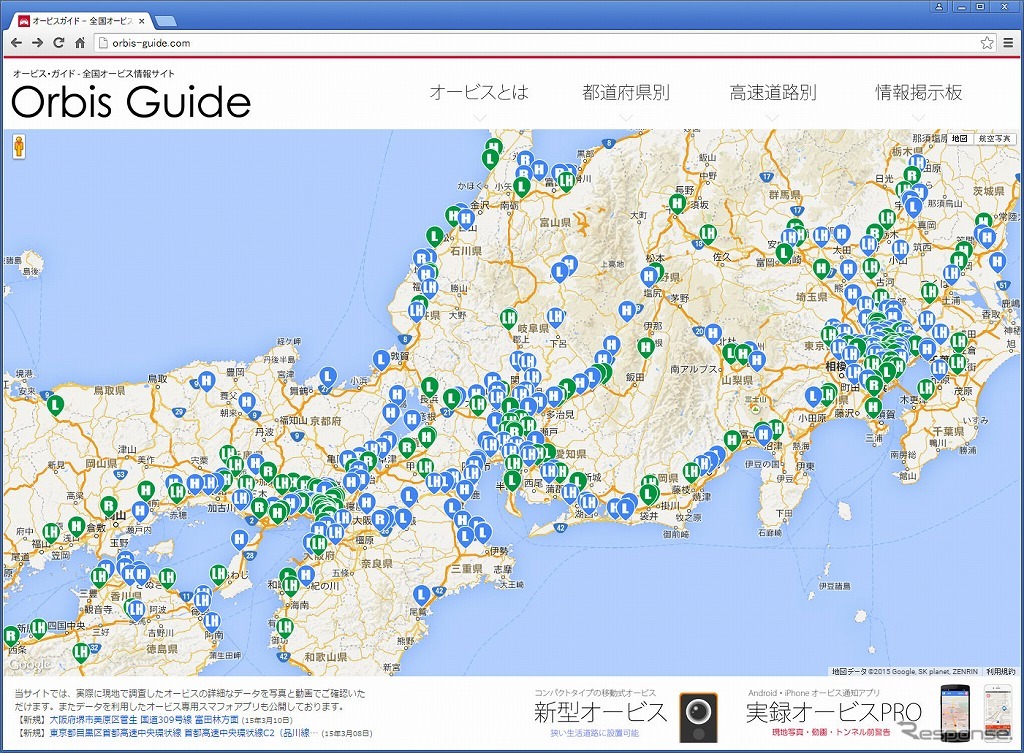The height and width of the screenshot is (753, 1024).
Task: Expand the 情報掲示板 navigation menu
Action: pos(919,93)
